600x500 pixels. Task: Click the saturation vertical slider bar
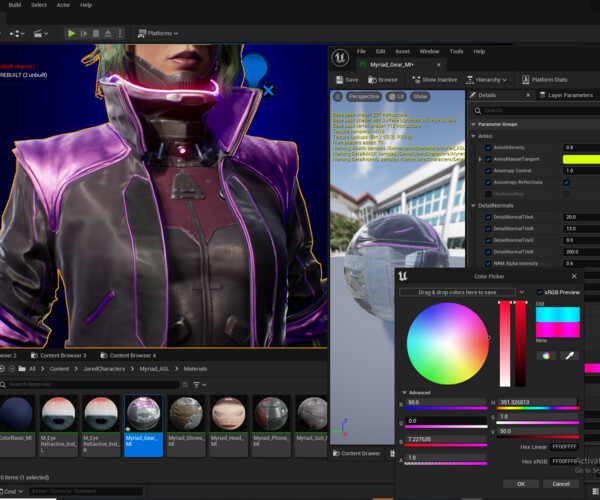pyautogui.click(x=505, y=344)
